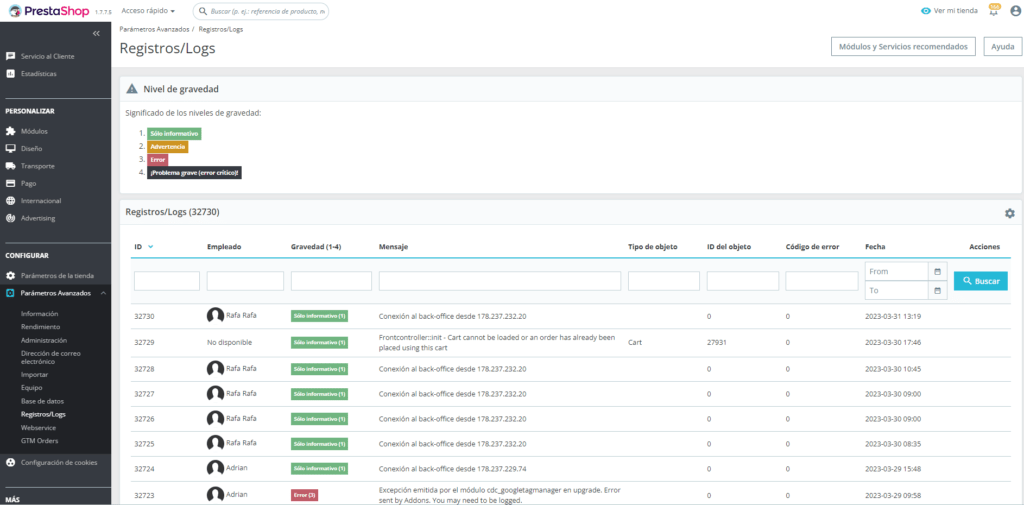Click the To date input field
The image size is (1024, 505).
pos(897,290)
